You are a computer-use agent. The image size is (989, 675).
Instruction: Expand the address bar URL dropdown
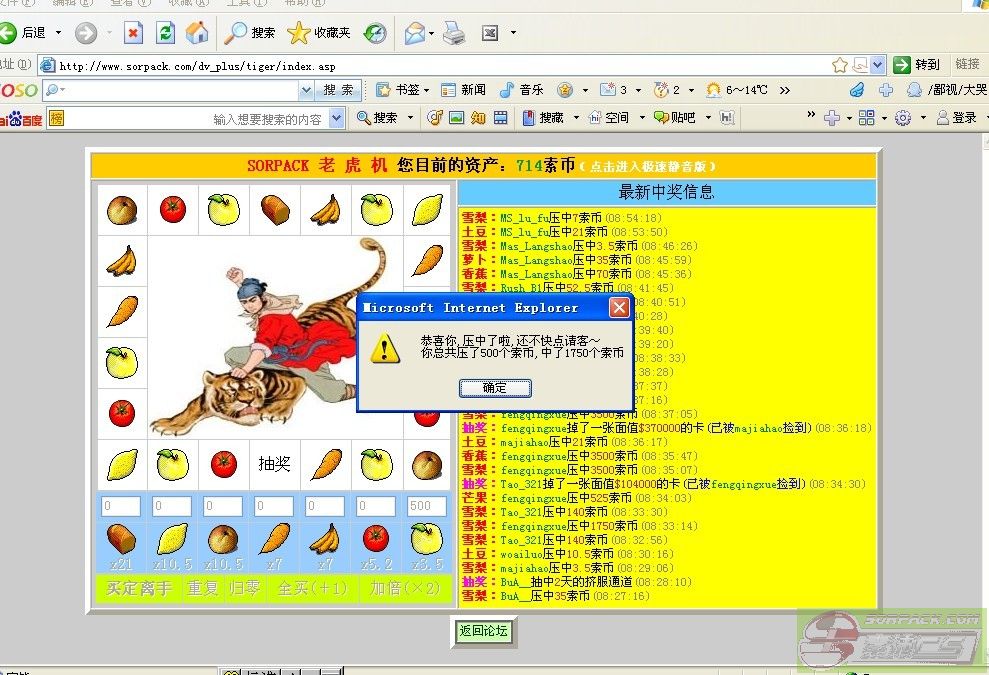(877, 65)
